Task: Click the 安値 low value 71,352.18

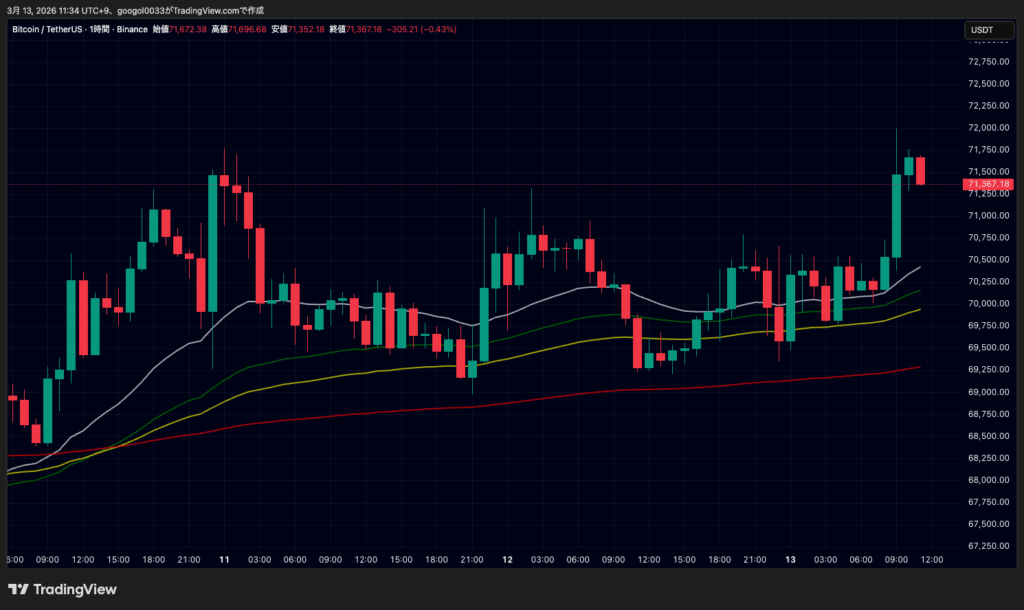Action: 307,30
